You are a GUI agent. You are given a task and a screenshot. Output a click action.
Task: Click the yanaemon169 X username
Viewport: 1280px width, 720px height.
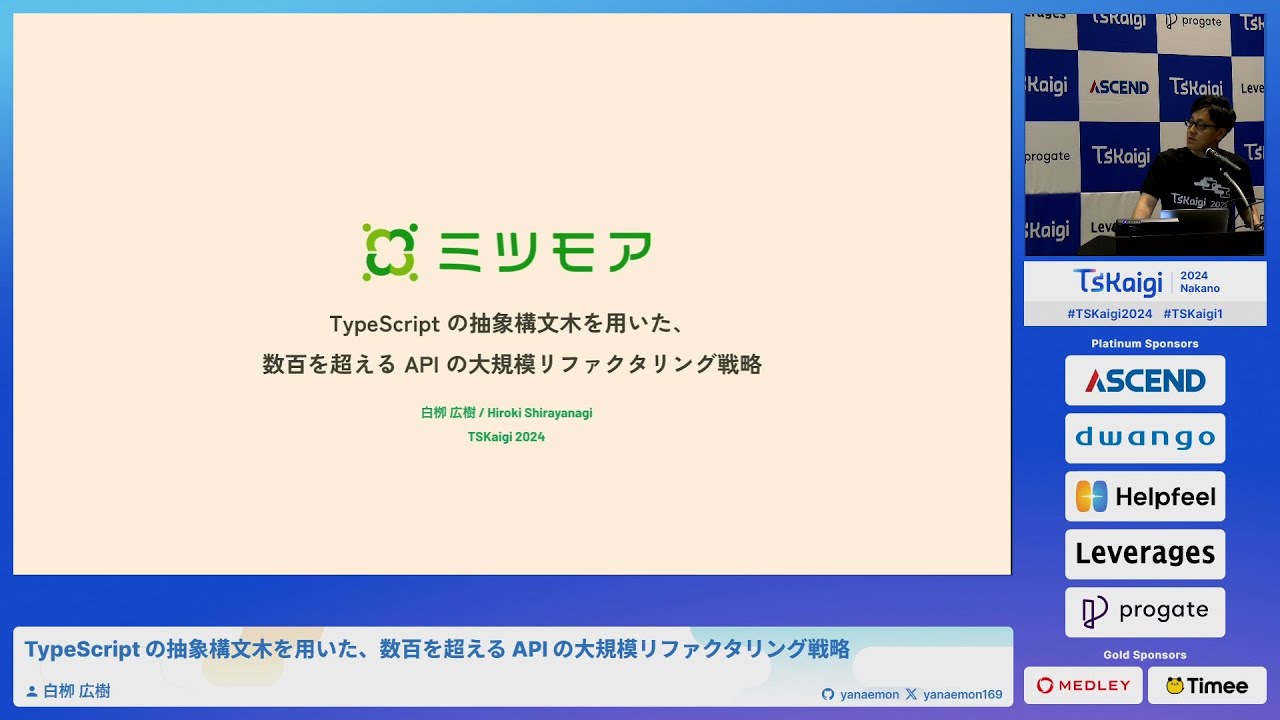click(x=962, y=694)
